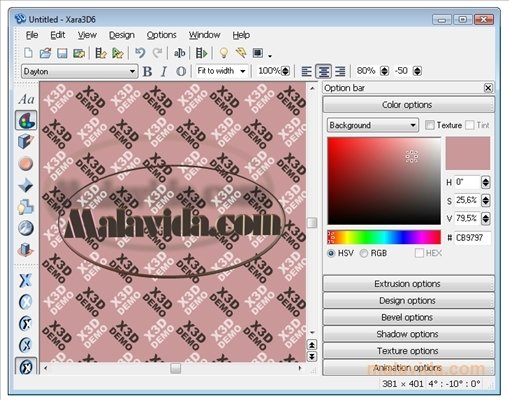
Task: Click the light bulb lighting icon
Action: tap(224, 53)
